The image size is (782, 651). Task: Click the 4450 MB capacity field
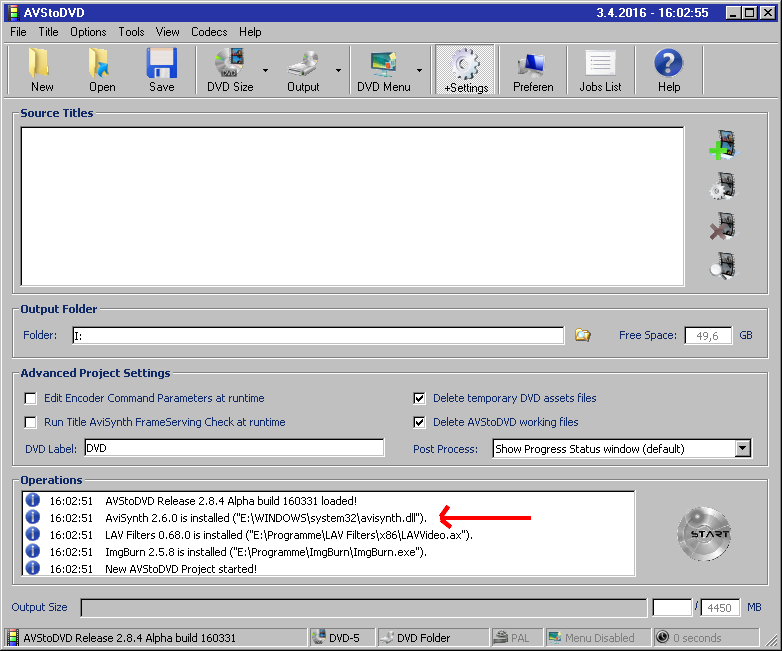click(x=720, y=608)
